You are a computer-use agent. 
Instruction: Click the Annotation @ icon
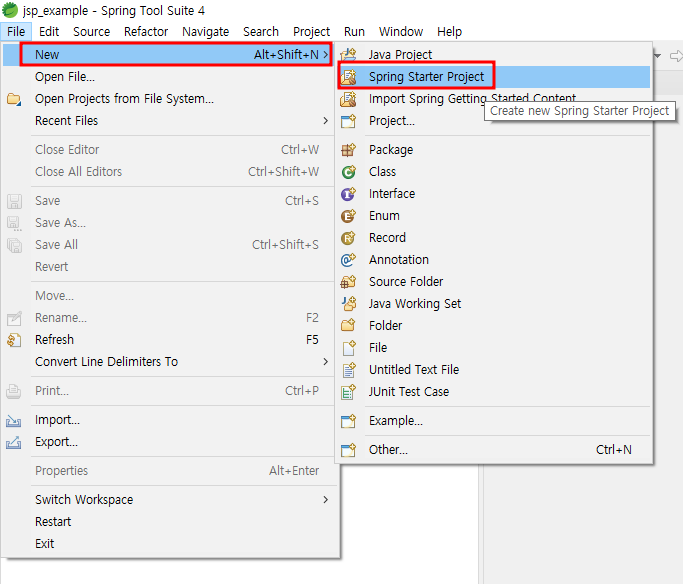tap(348, 260)
